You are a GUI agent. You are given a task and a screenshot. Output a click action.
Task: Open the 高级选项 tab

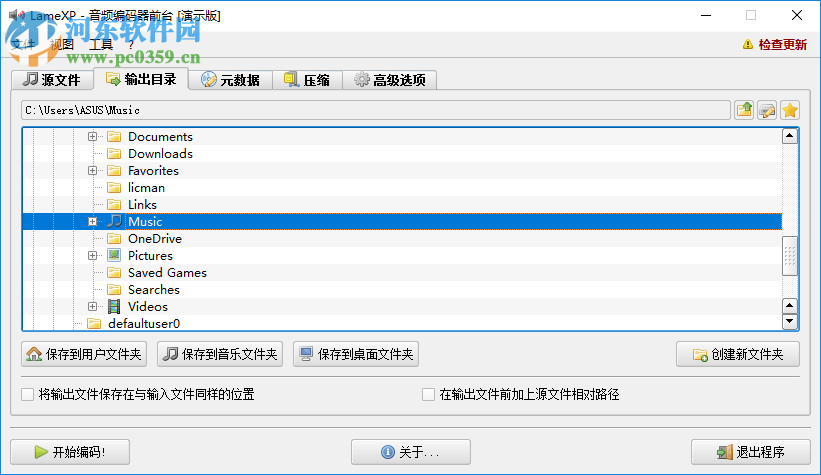pos(390,80)
